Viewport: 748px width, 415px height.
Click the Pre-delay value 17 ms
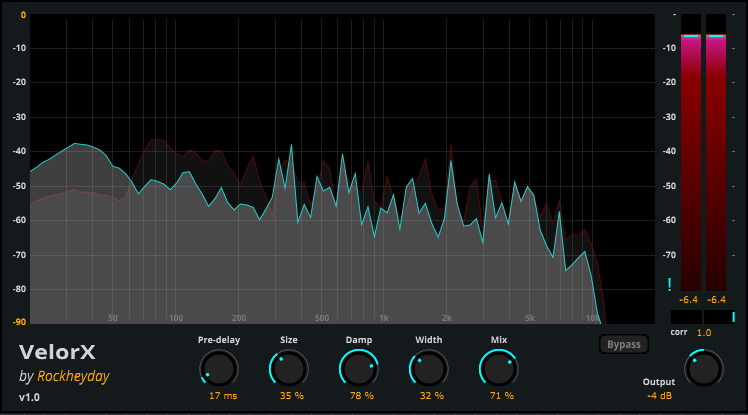223,397
